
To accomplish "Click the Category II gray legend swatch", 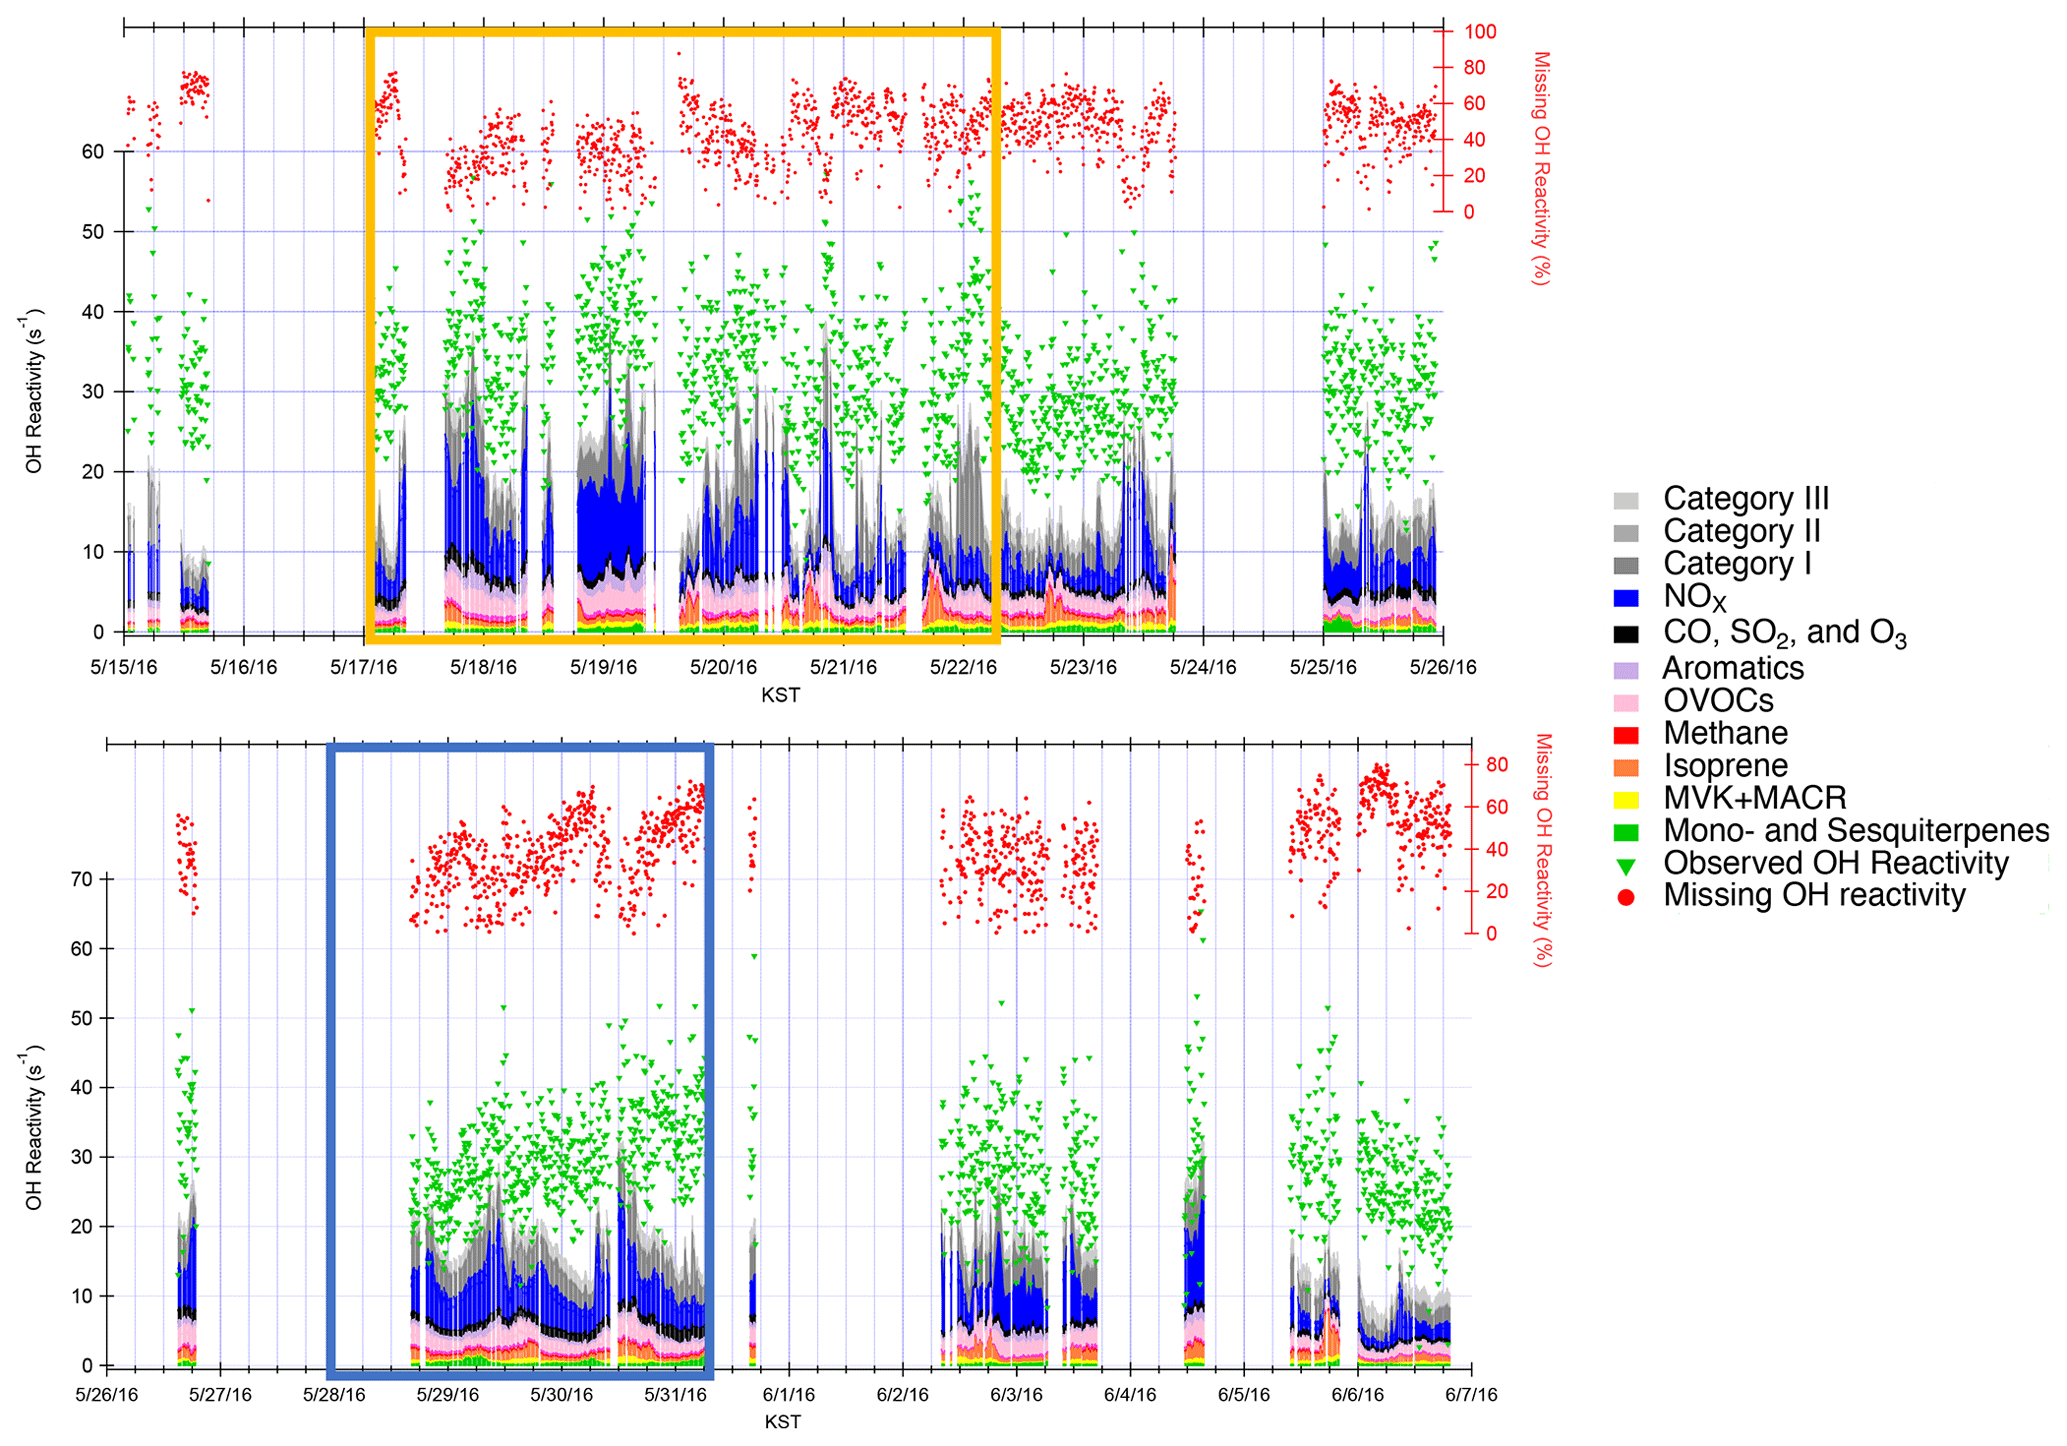I will [1626, 533].
